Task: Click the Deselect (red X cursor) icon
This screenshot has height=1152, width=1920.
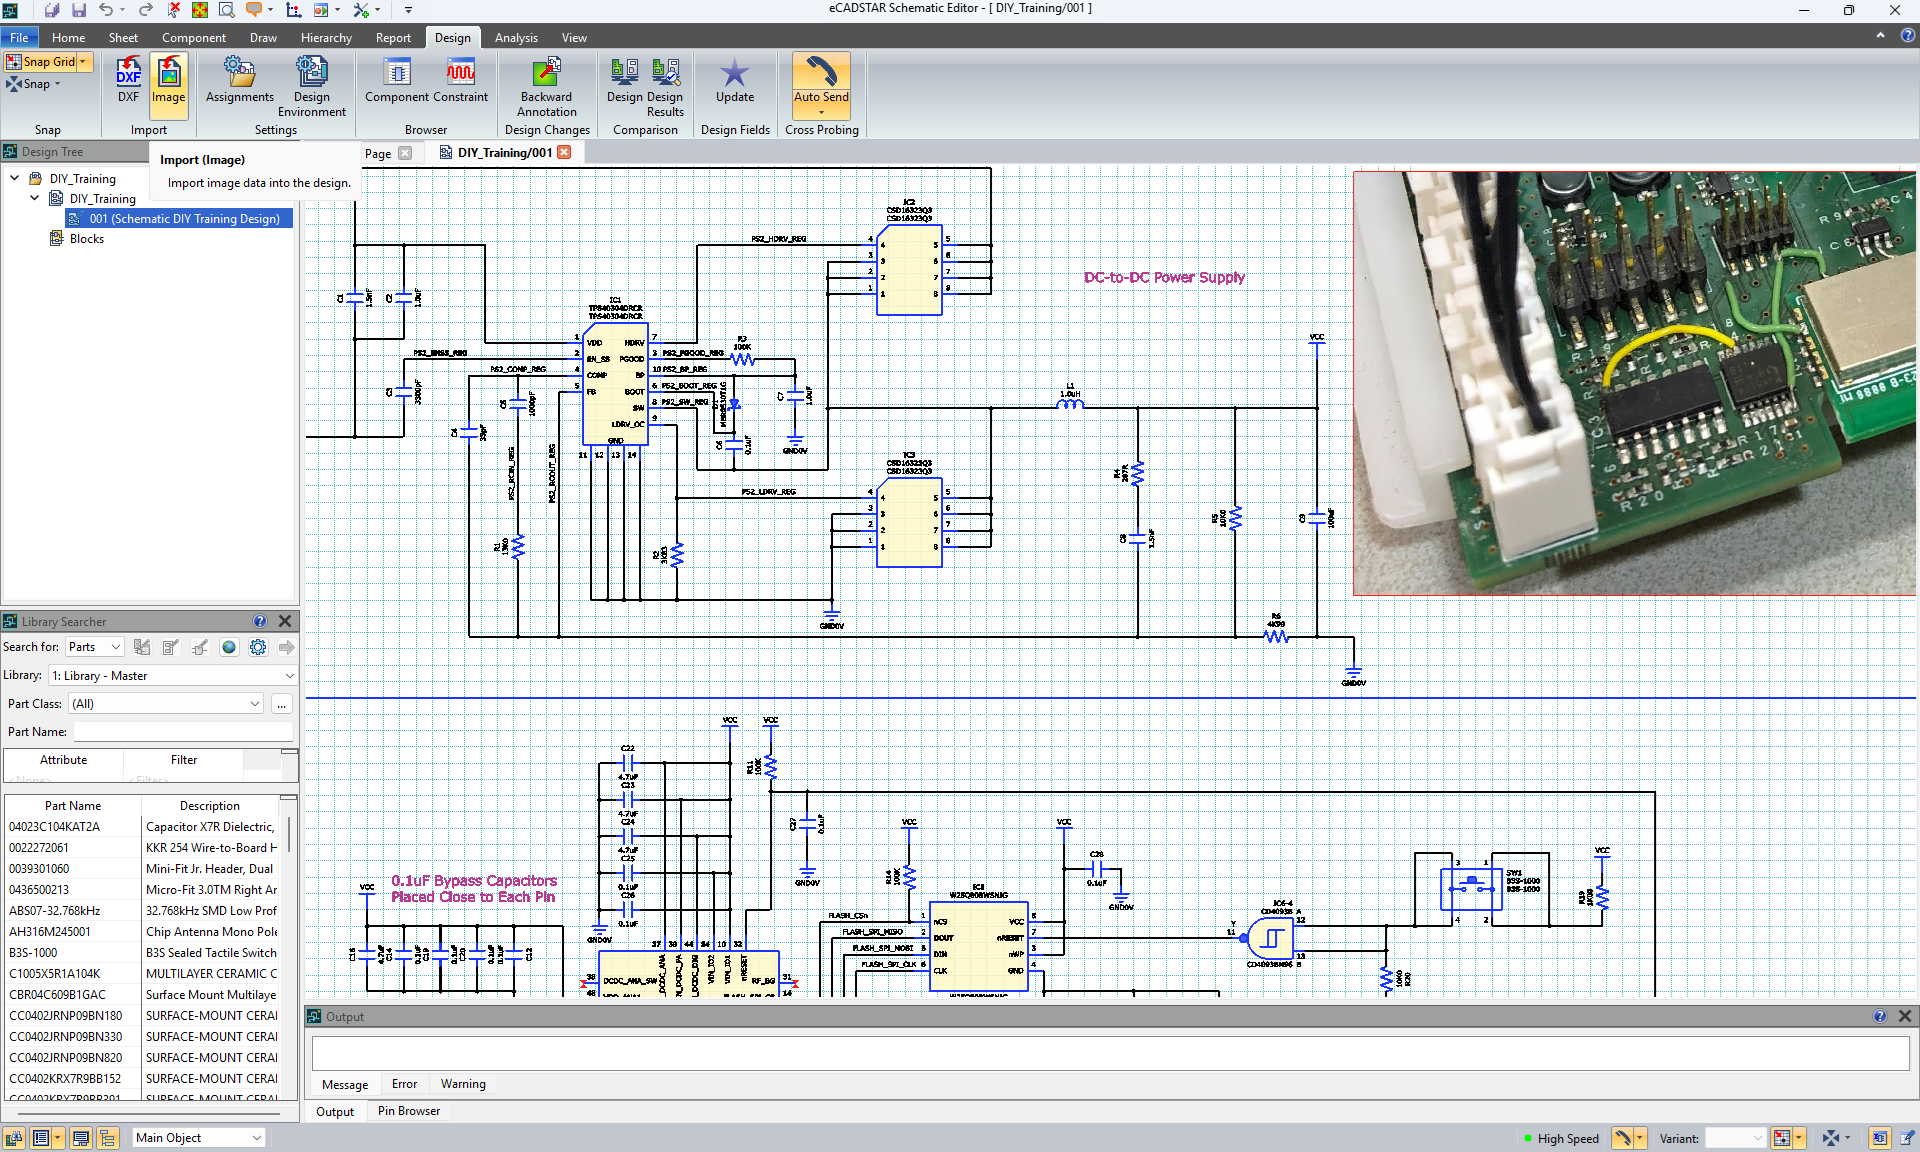Action: [x=174, y=10]
